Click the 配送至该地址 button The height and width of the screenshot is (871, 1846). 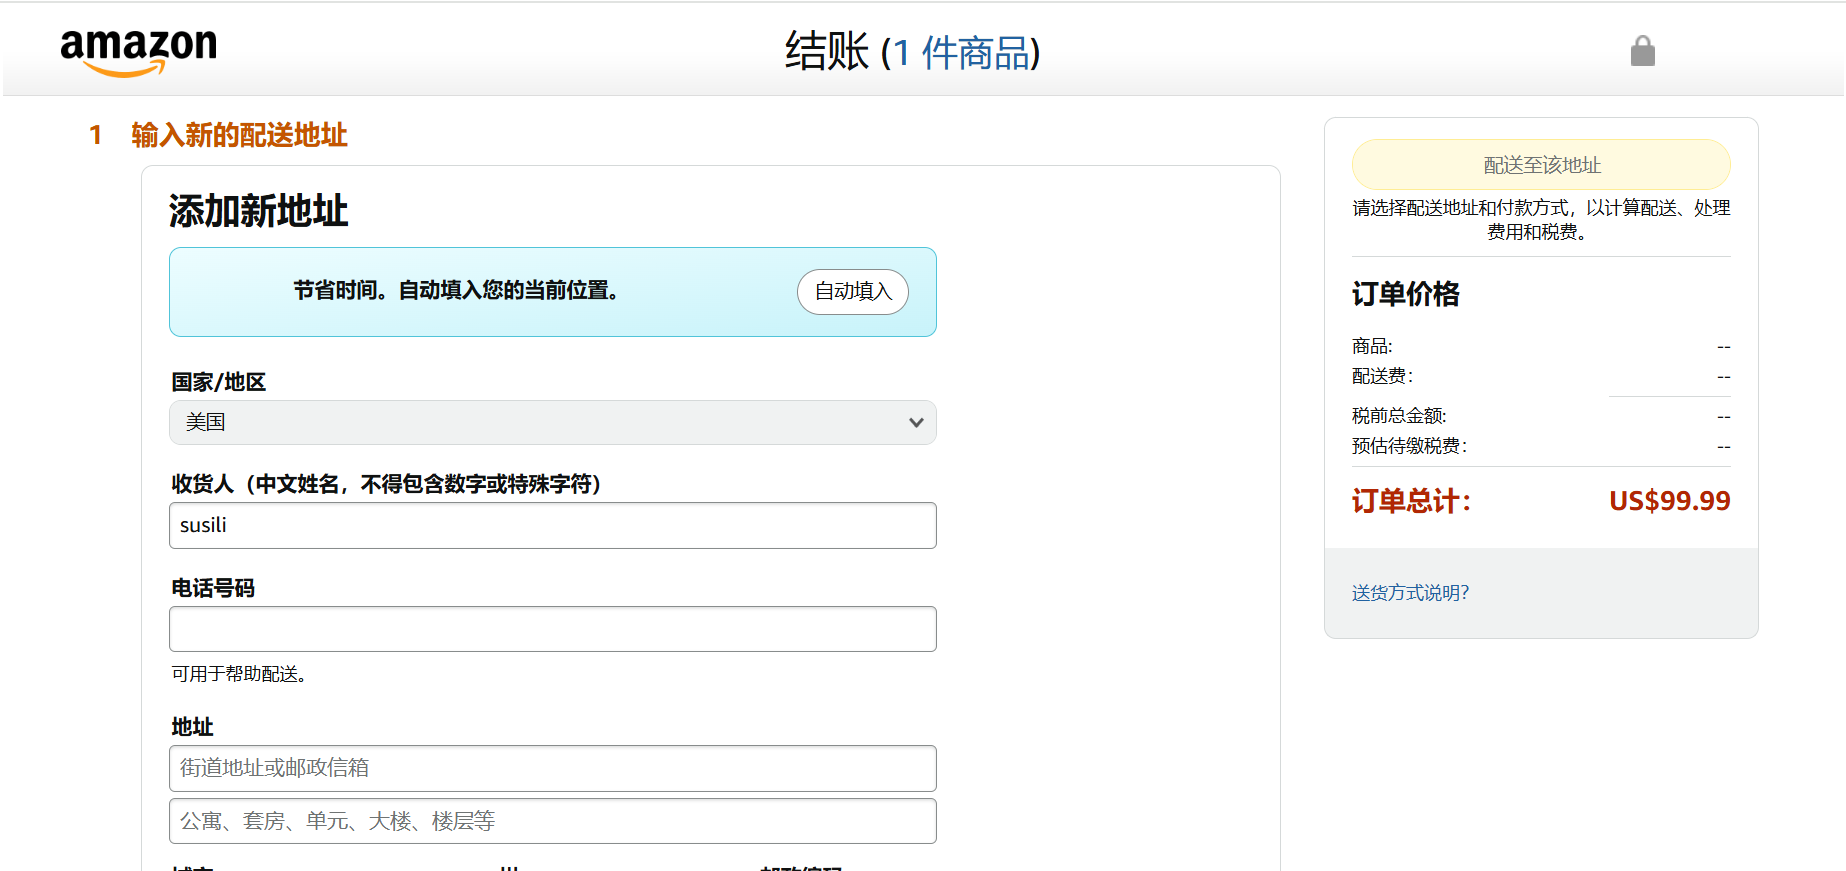coord(1541,165)
